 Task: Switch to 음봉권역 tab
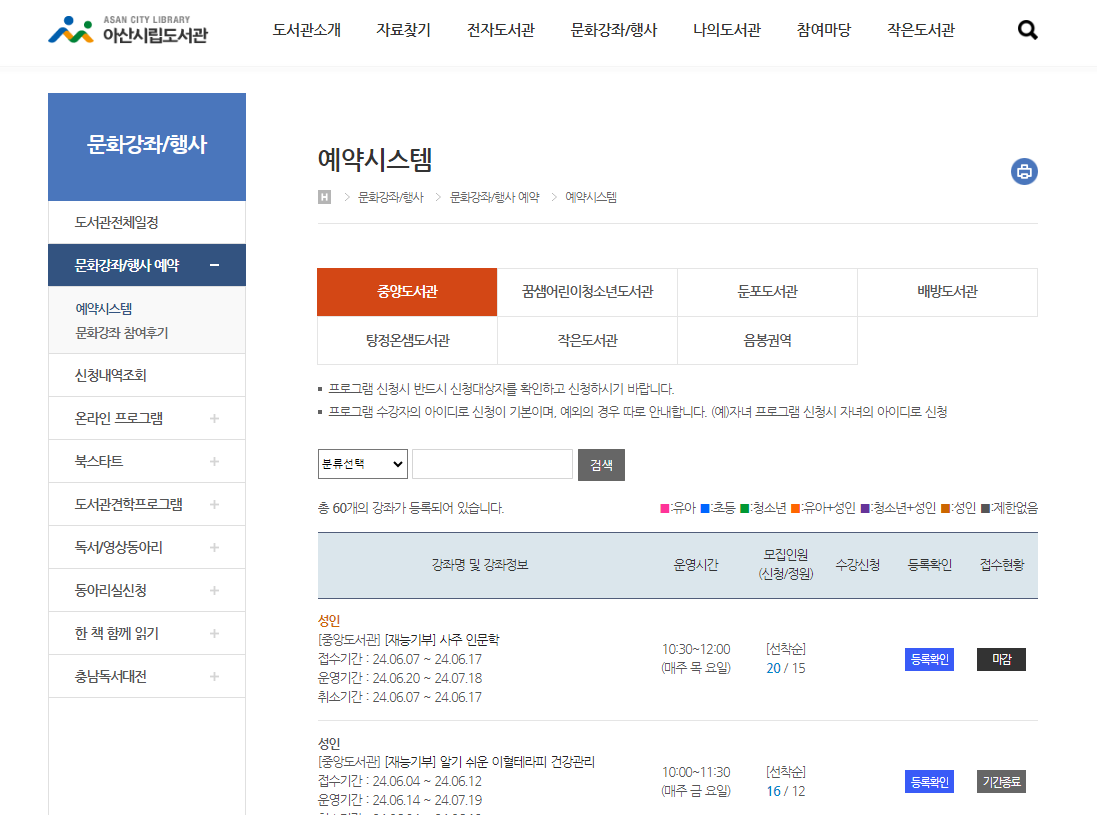click(767, 341)
